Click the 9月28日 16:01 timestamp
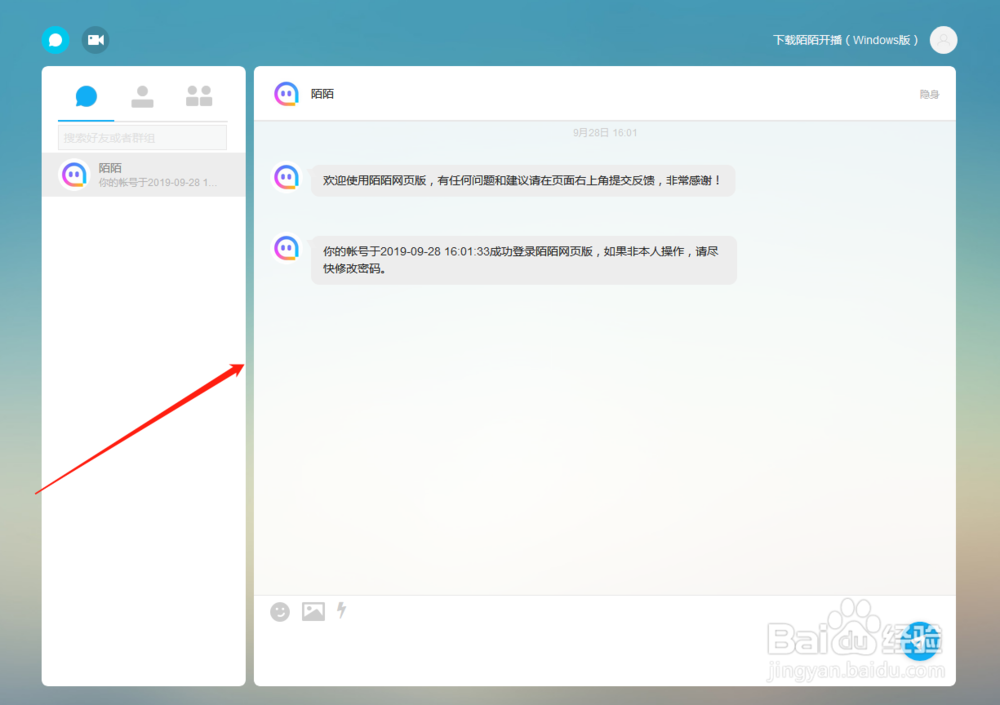The height and width of the screenshot is (705, 1000). [605, 133]
